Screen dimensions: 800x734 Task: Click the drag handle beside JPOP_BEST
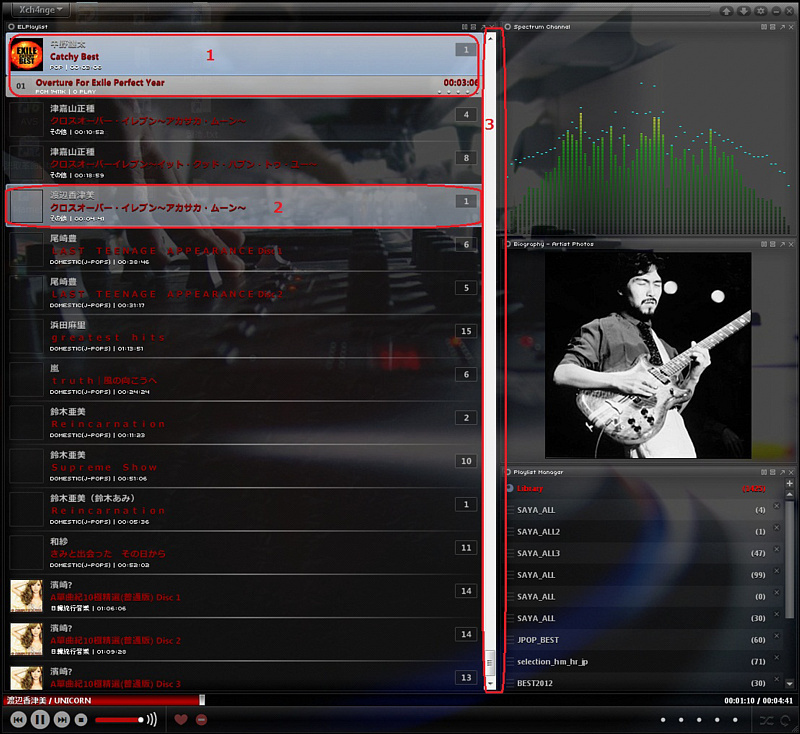point(511,640)
